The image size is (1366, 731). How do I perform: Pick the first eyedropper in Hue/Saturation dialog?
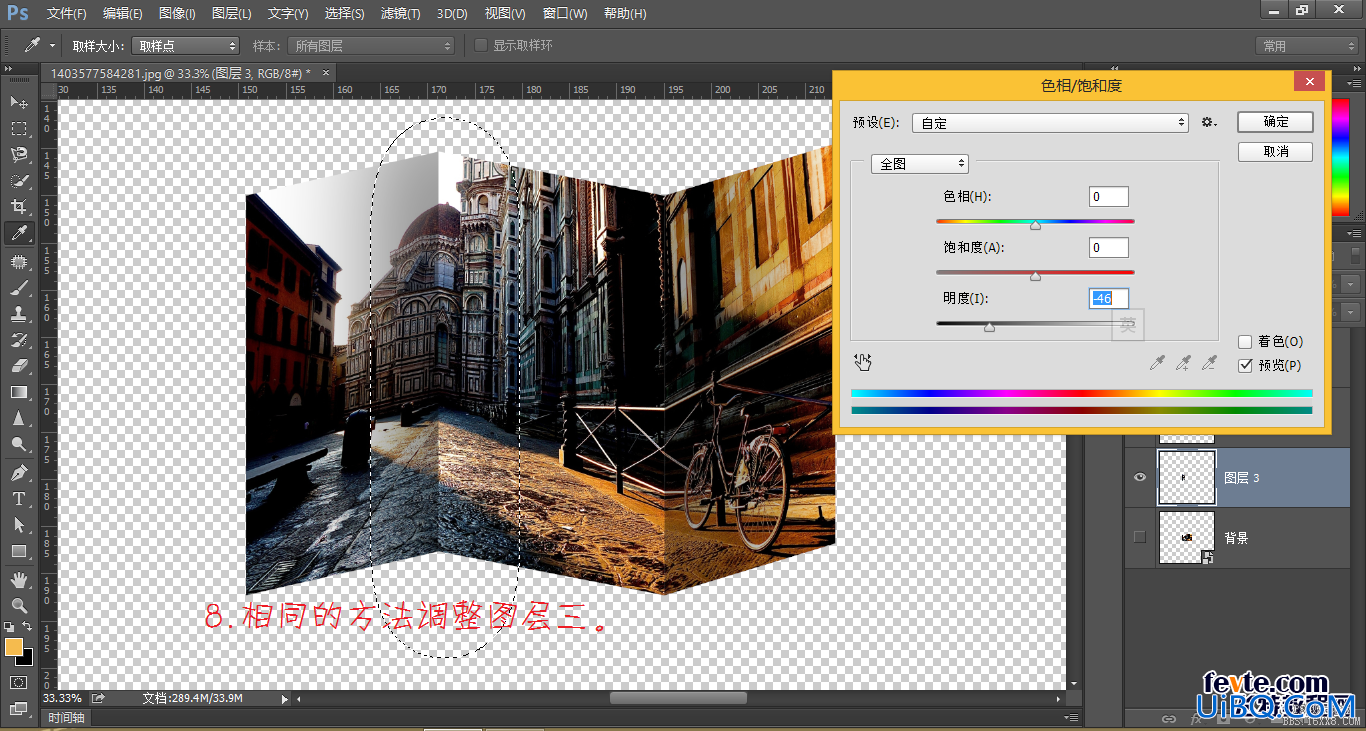[x=1157, y=363]
